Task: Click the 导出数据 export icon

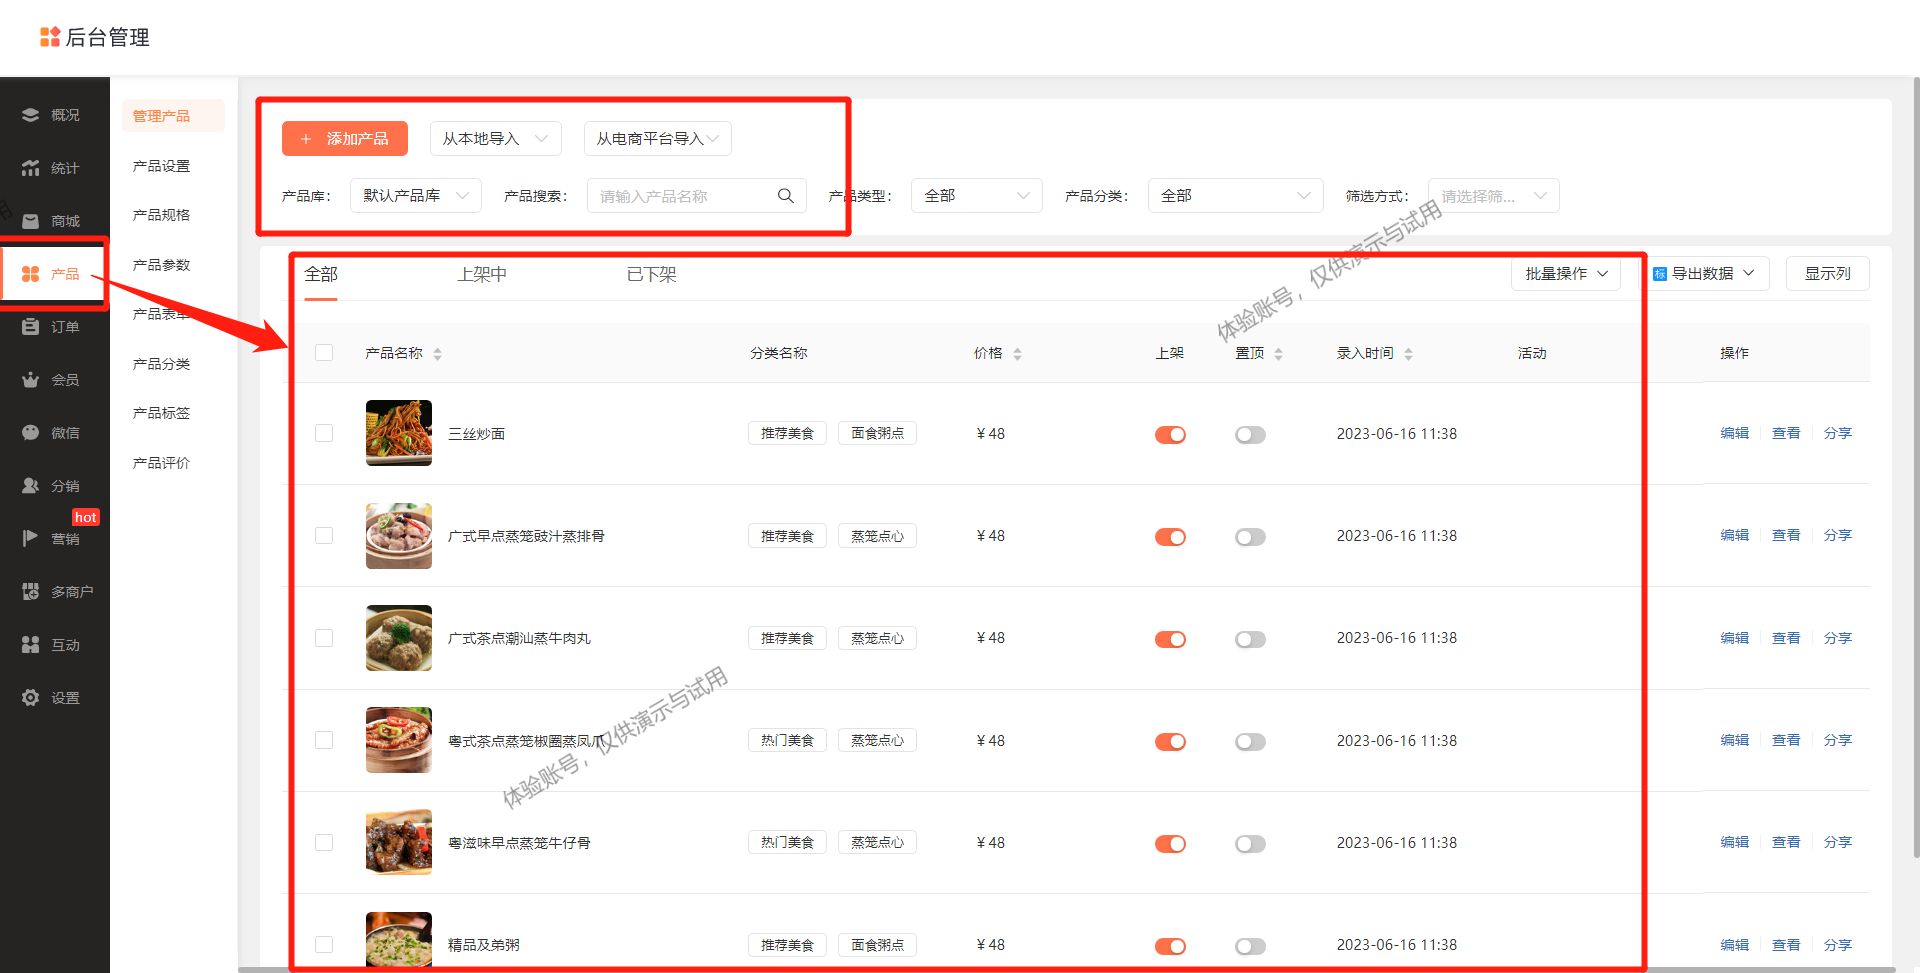Action: point(1660,274)
